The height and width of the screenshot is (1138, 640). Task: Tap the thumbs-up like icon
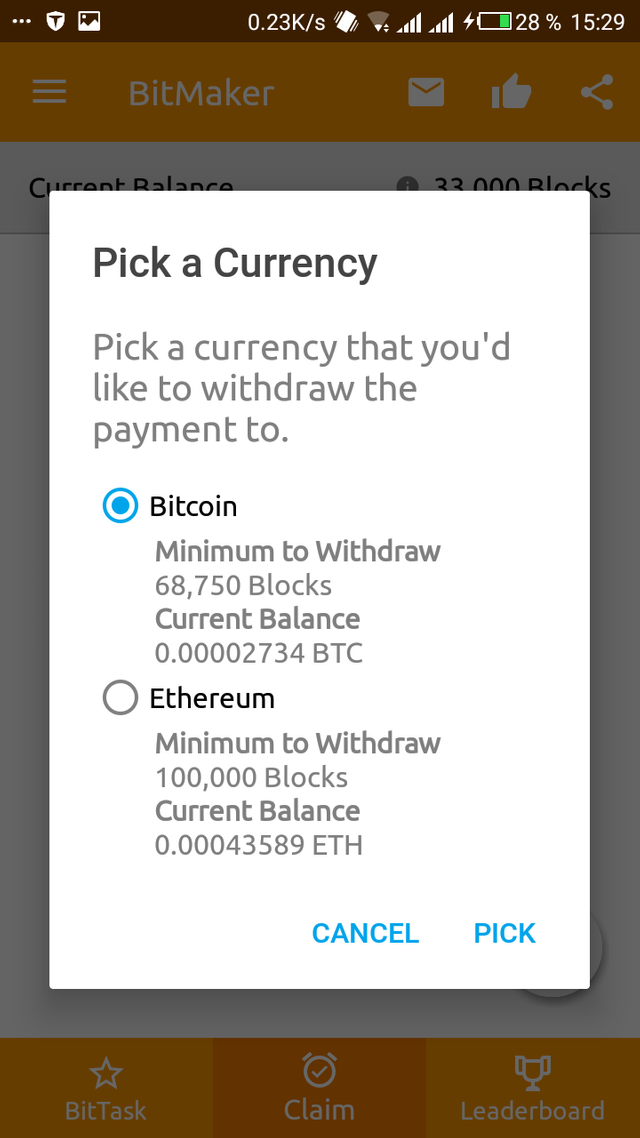511,93
